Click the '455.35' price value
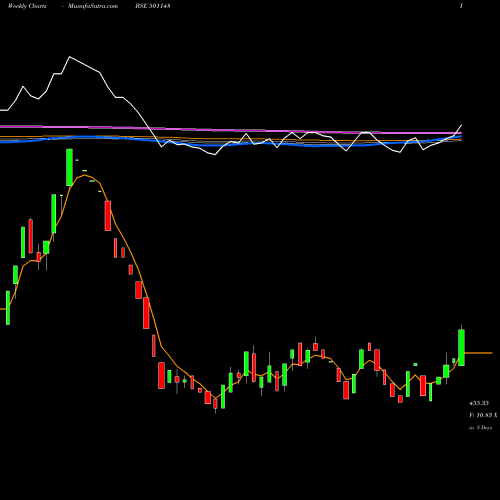The width and height of the screenshot is (500, 500). [x=479, y=403]
